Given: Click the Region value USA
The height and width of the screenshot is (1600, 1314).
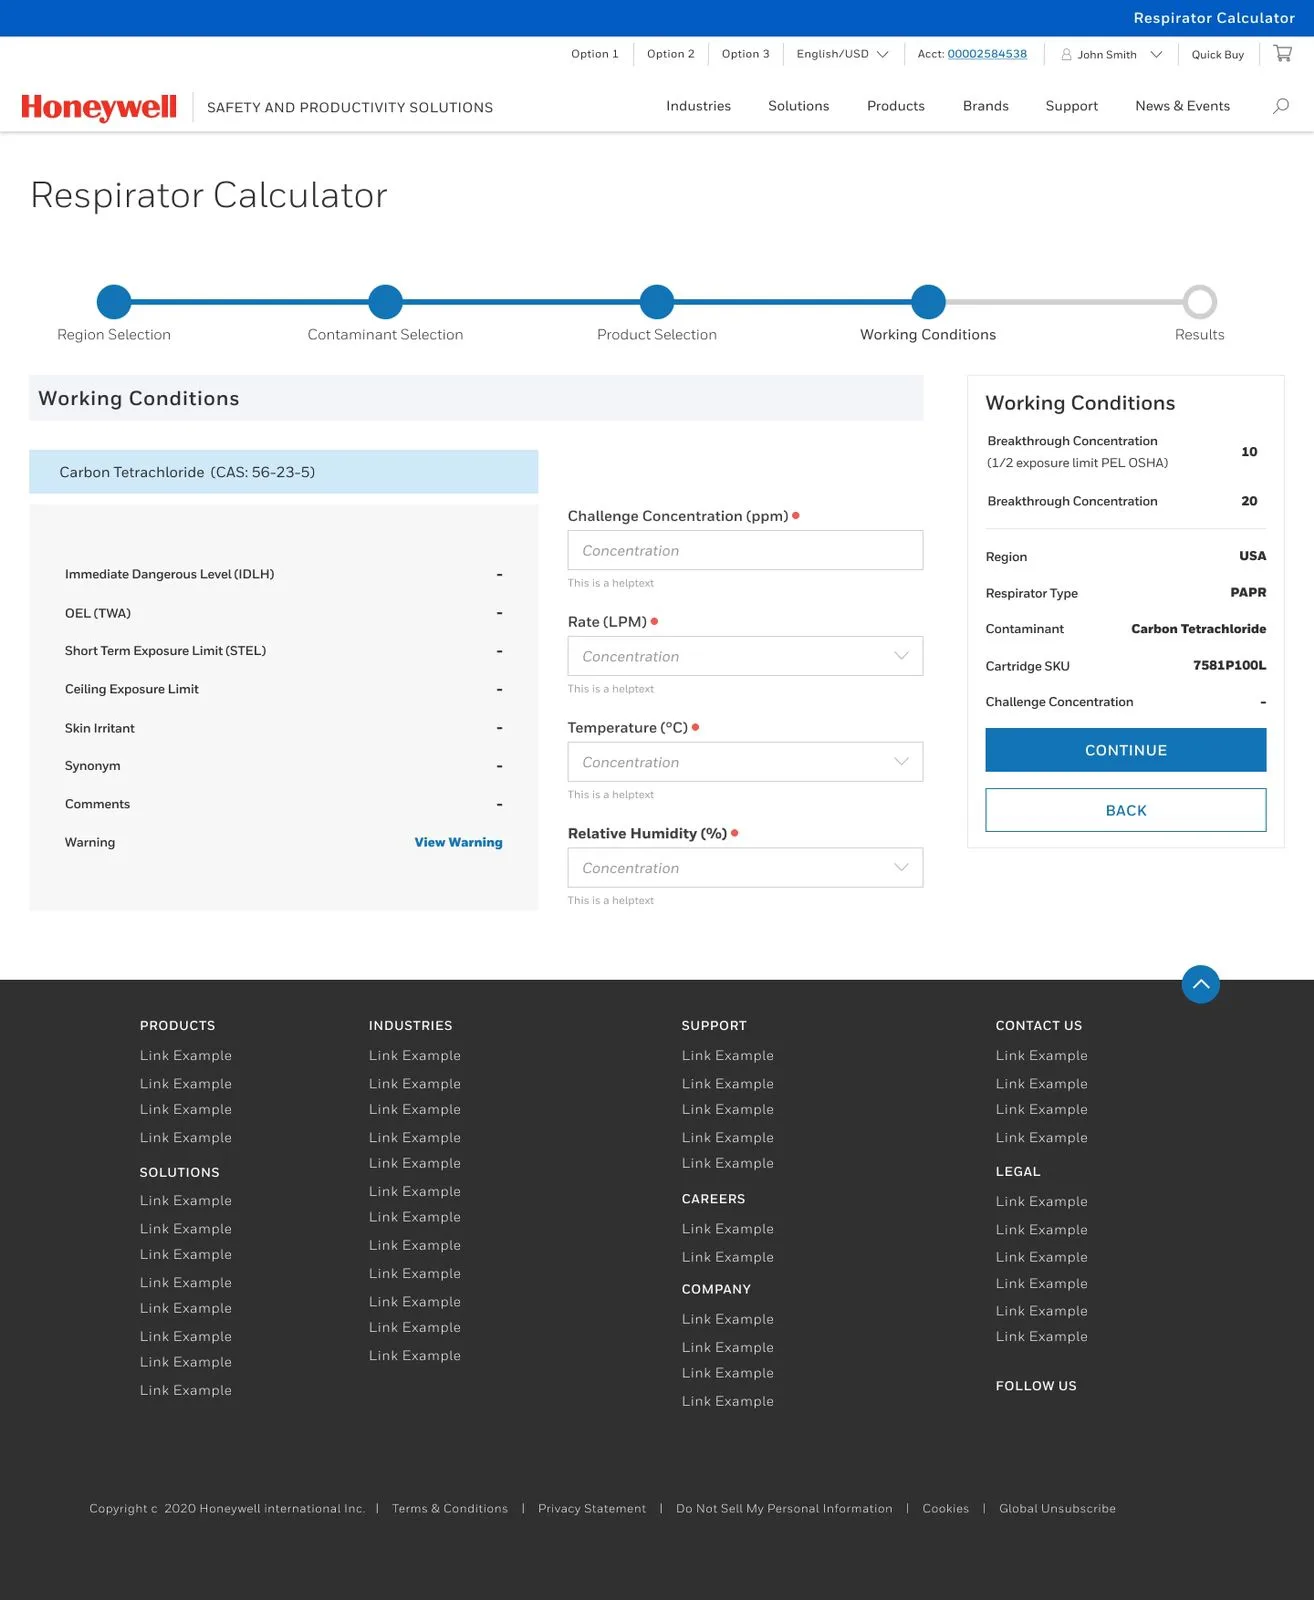Looking at the screenshot, I should tap(1252, 556).
